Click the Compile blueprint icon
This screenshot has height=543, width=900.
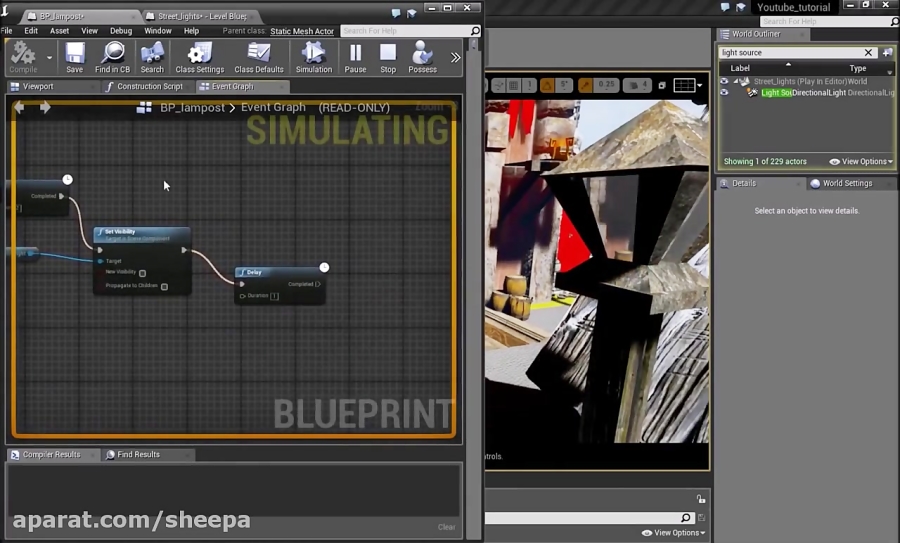[23, 57]
